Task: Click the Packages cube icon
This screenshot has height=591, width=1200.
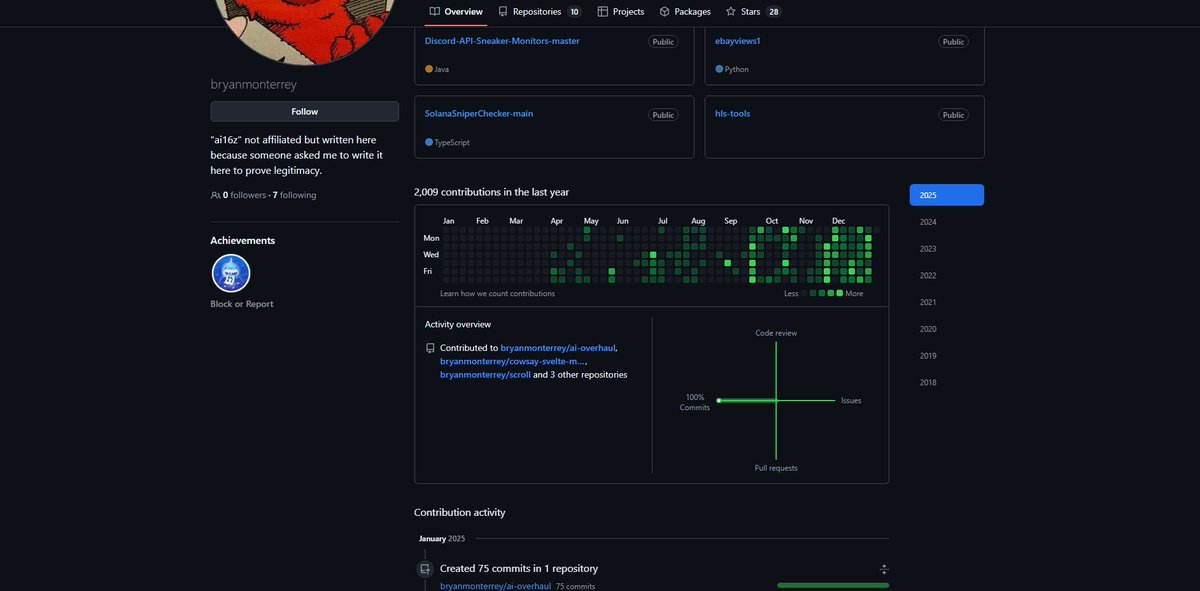Action: 665,12
